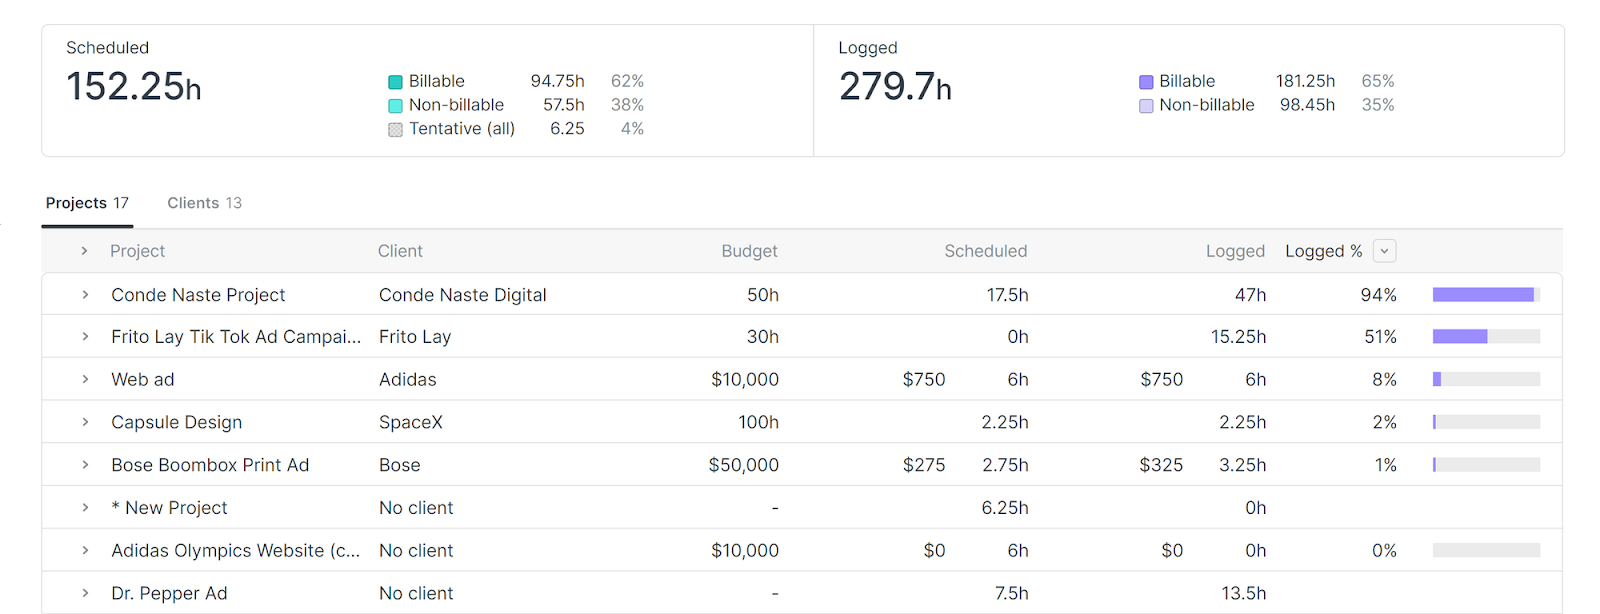The image size is (1600, 614).
Task: Click the Conde Naste Project progress bar
Action: (x=1485, y=294)
